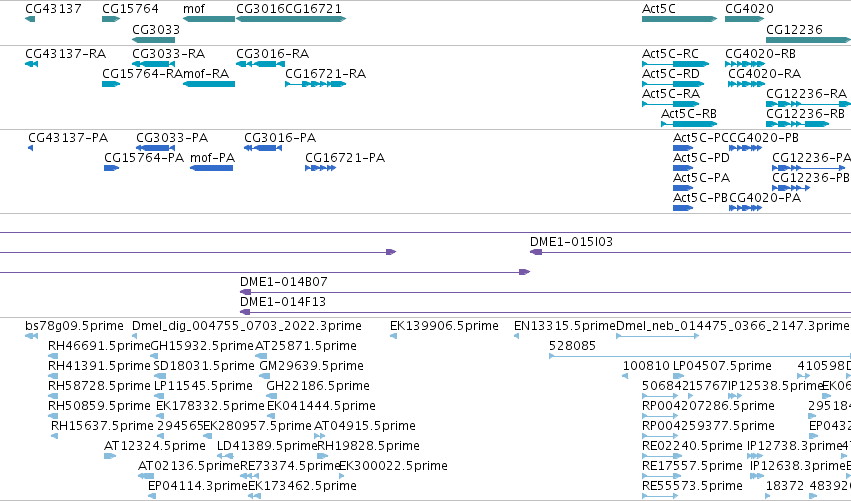The height and width of the screenshot is (501, 851).
Task: Select the mof gene arrow glyph
Action: [x=209, y=19]
